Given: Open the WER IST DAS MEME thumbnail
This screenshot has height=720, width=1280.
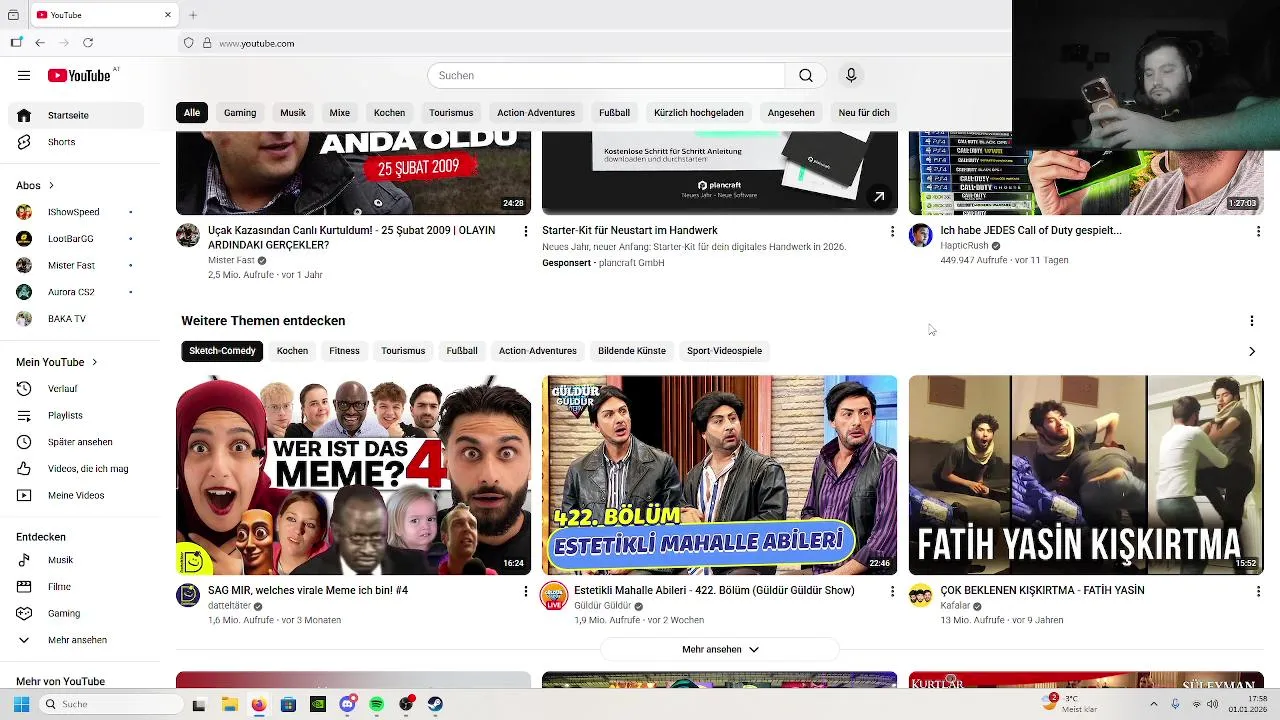Looking at the screenshot, I should click(x=353, y=475).
